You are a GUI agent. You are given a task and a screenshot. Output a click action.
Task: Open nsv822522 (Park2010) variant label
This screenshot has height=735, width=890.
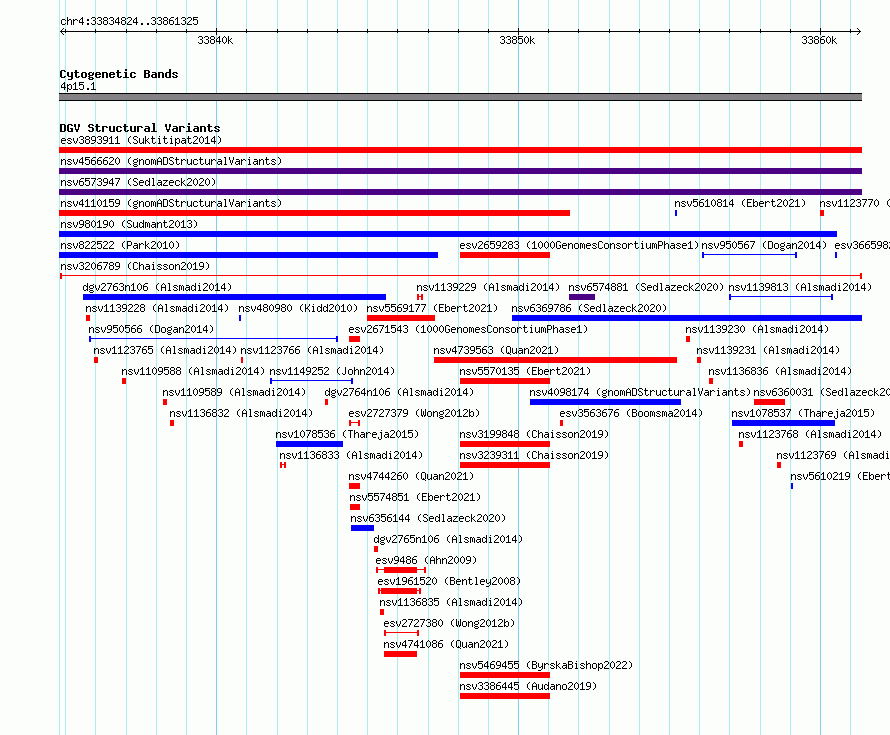[x=120, y=245]
